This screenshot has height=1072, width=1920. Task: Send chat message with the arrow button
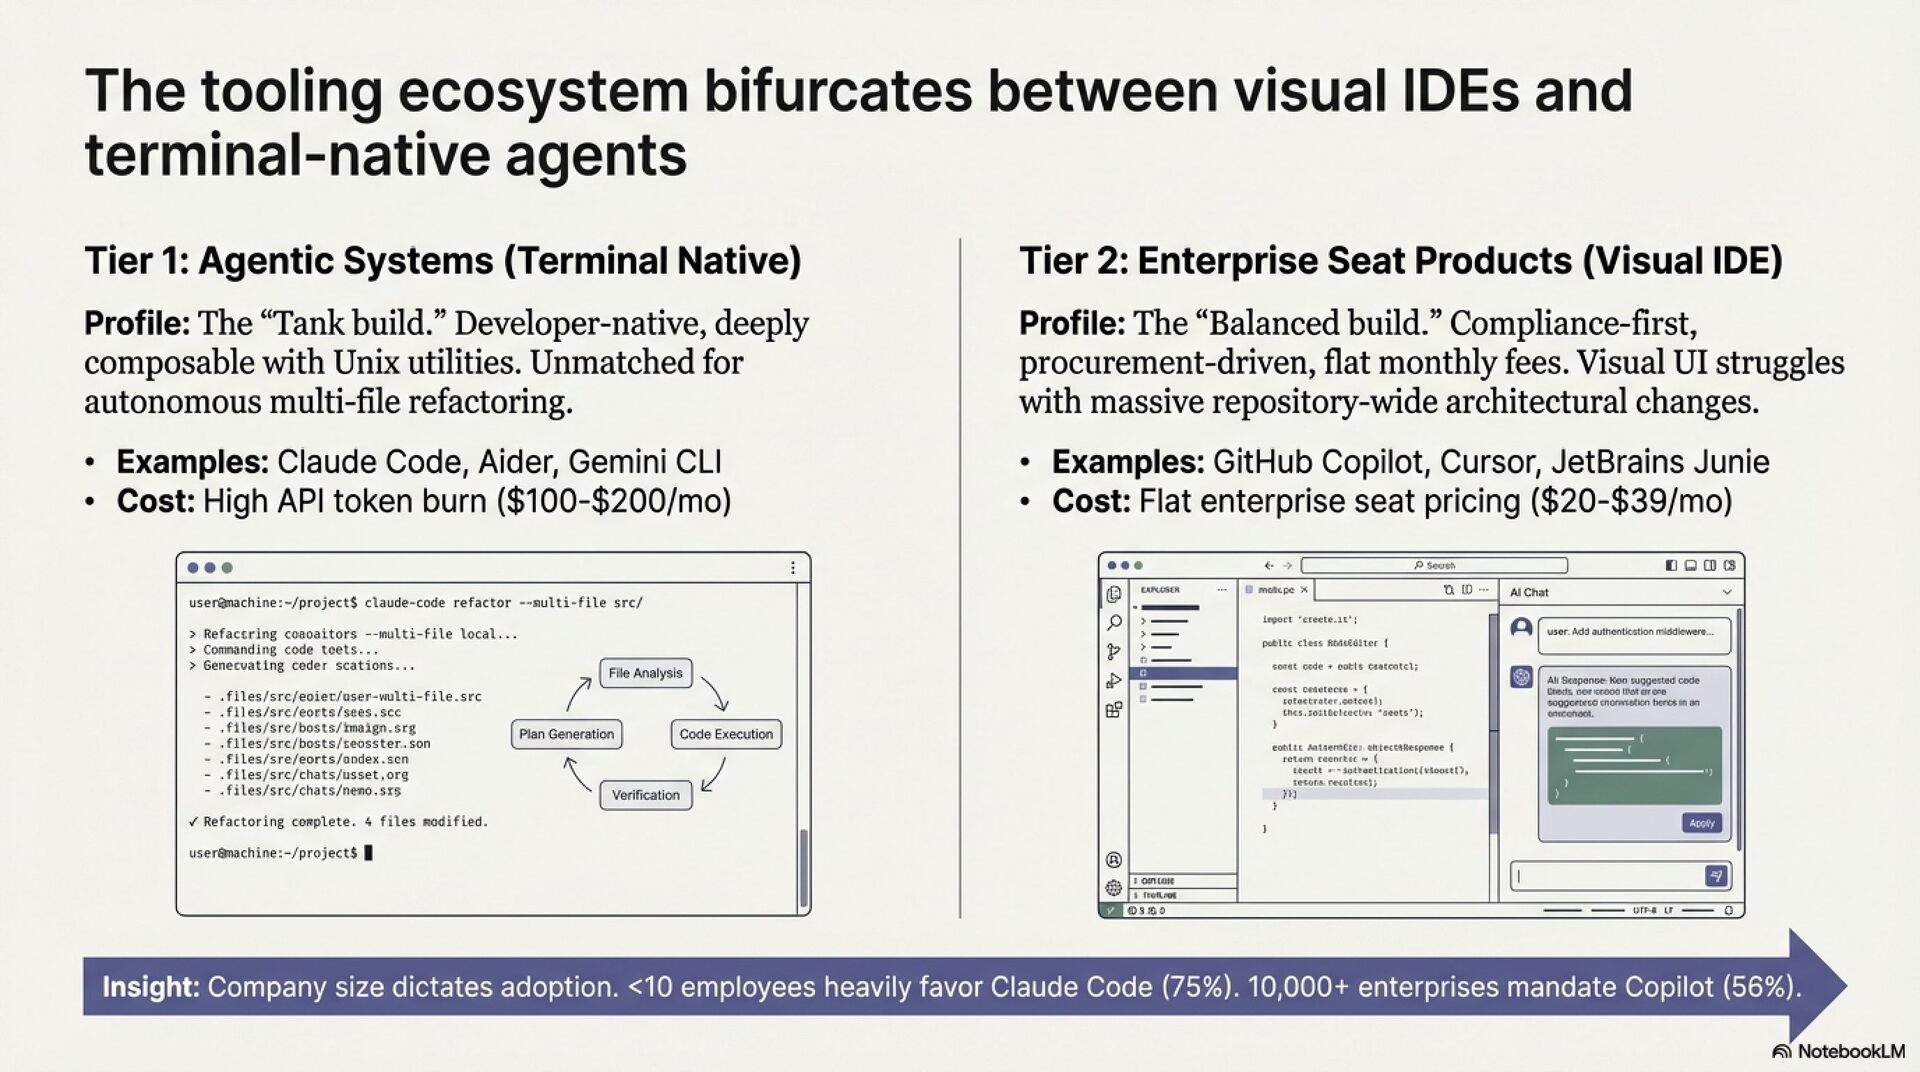(1716, 875)
